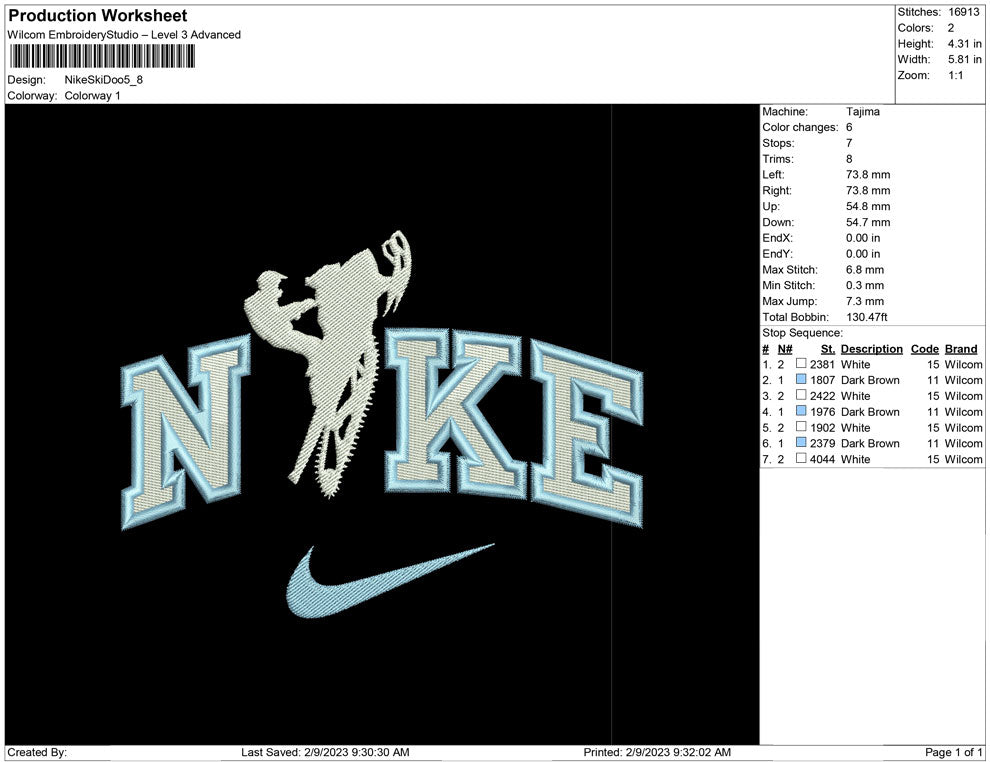Click stitch count '1807' in row 2

click(823, 380)
